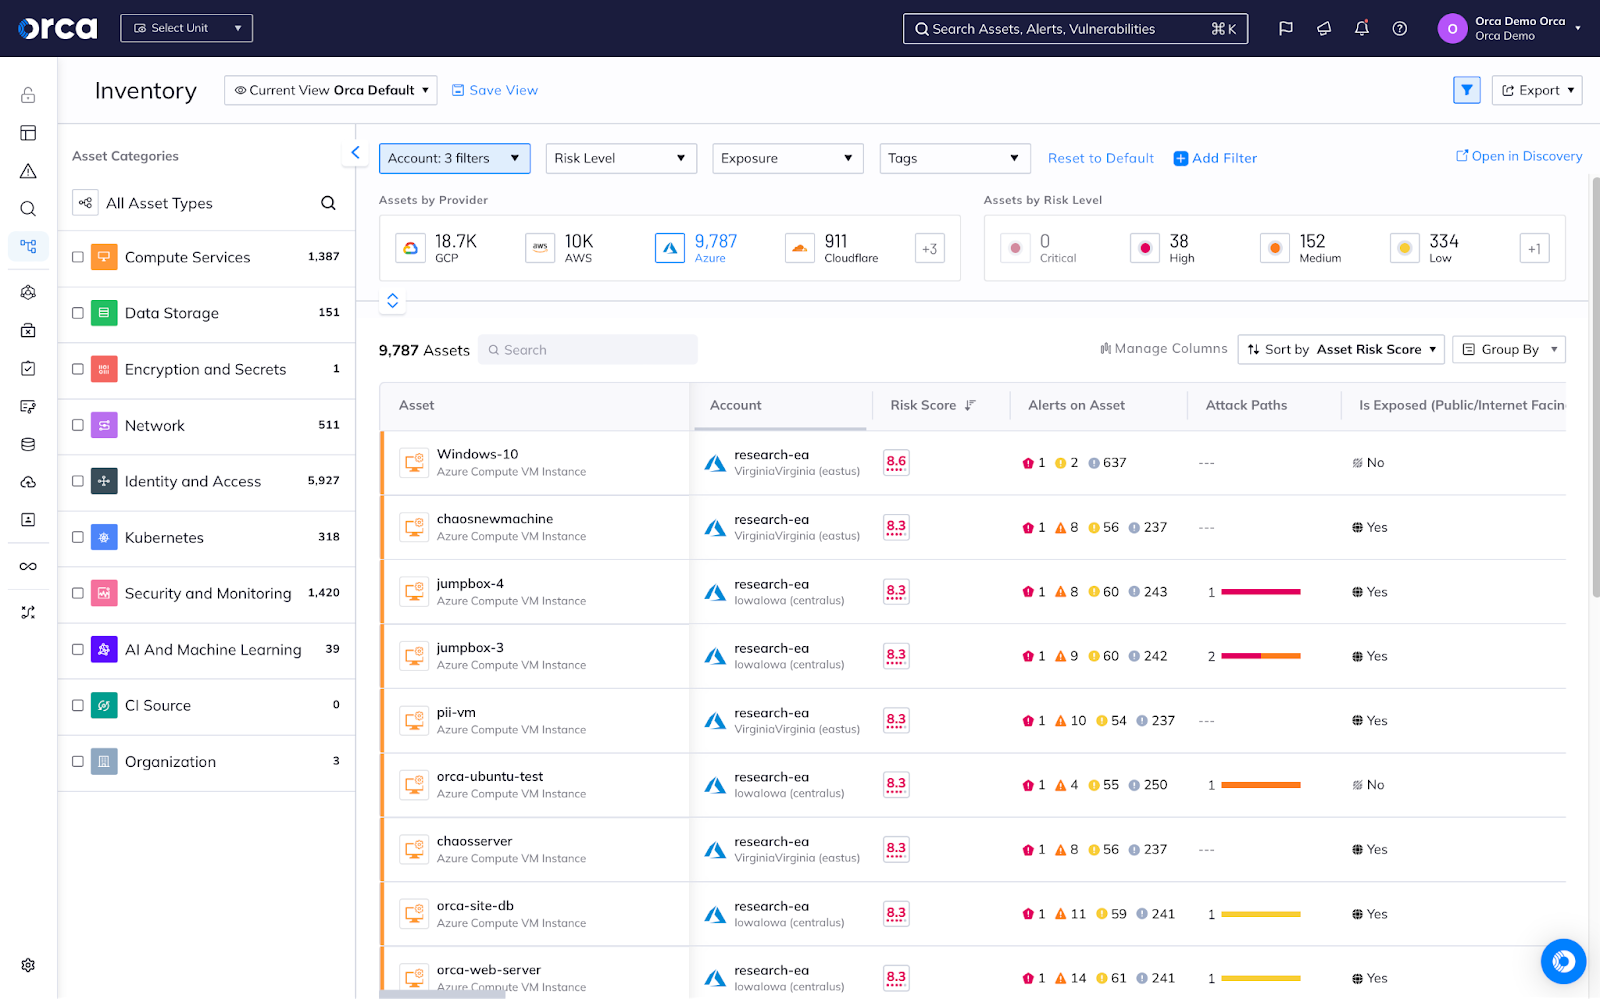
Task: Click the Export button
Action: [x=1536, y=90]
